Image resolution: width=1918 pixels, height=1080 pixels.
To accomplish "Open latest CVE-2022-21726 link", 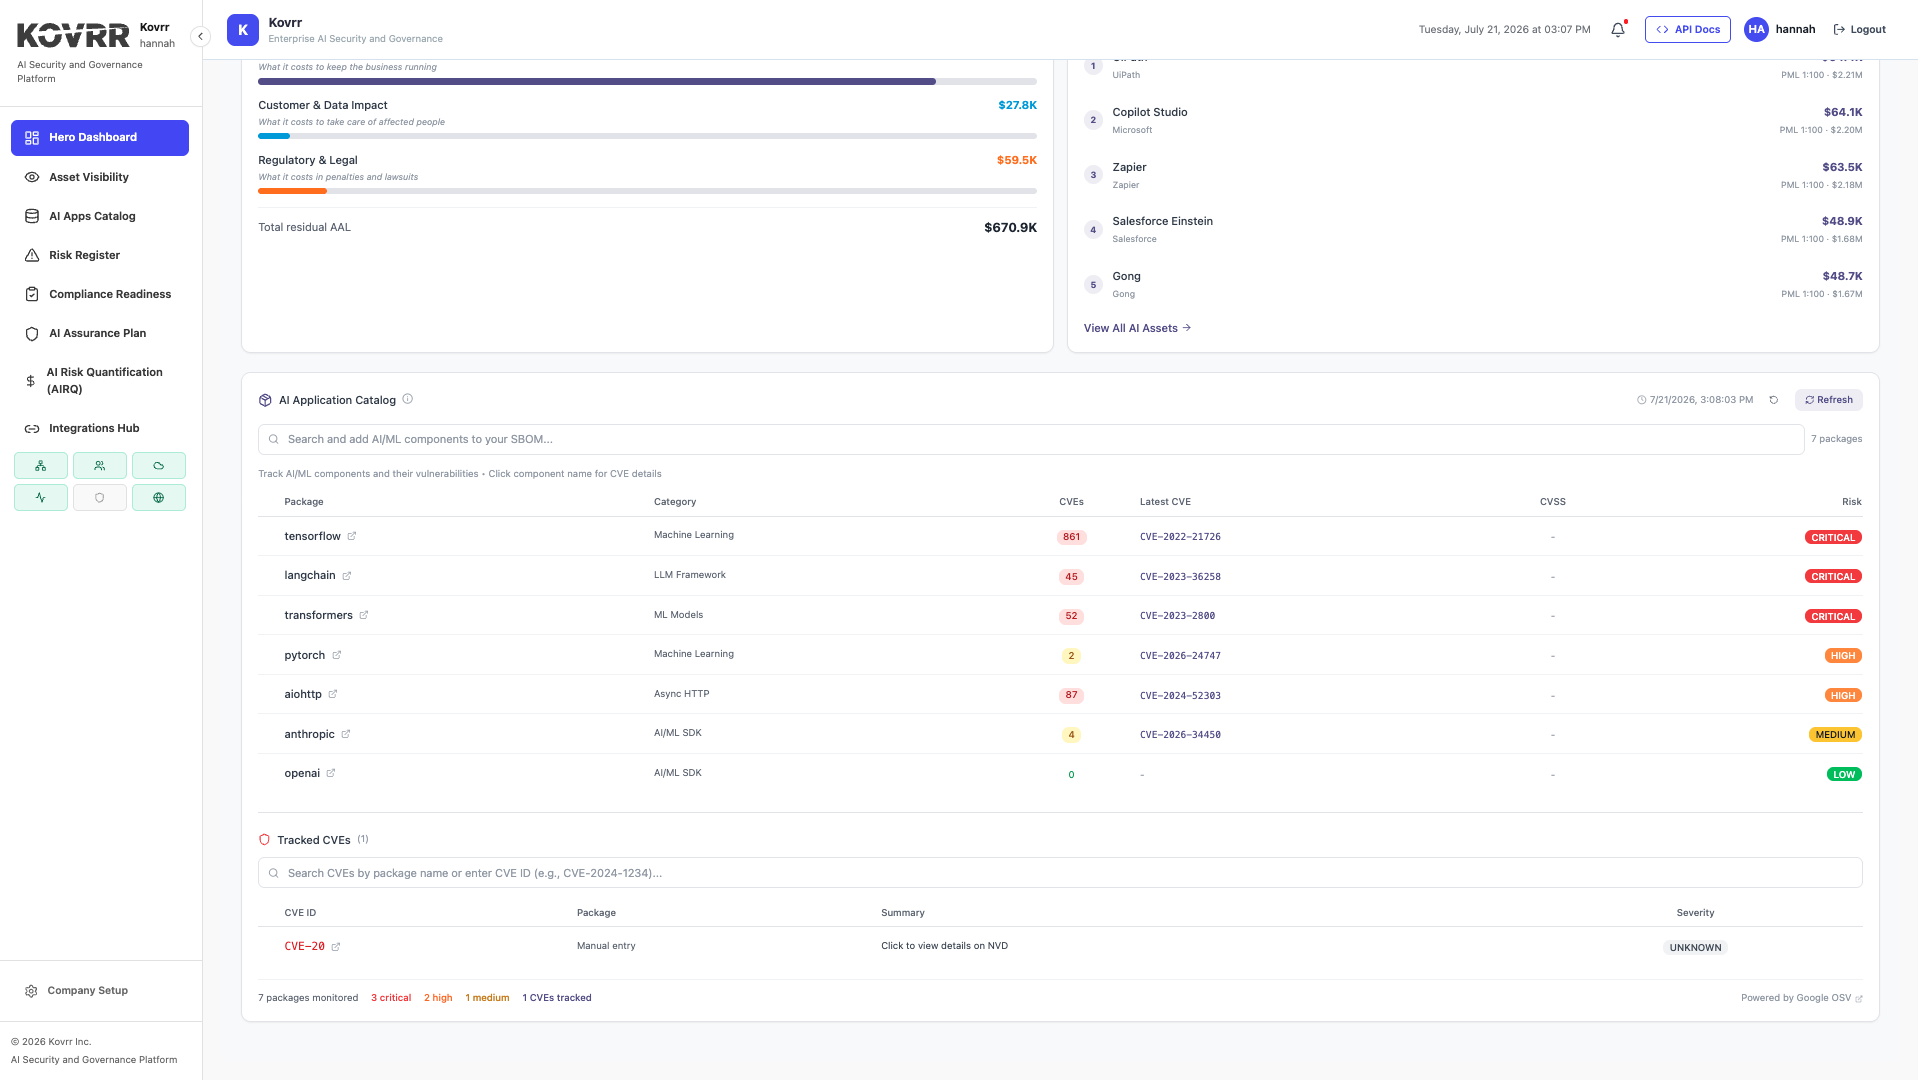I will [1180, 537].
